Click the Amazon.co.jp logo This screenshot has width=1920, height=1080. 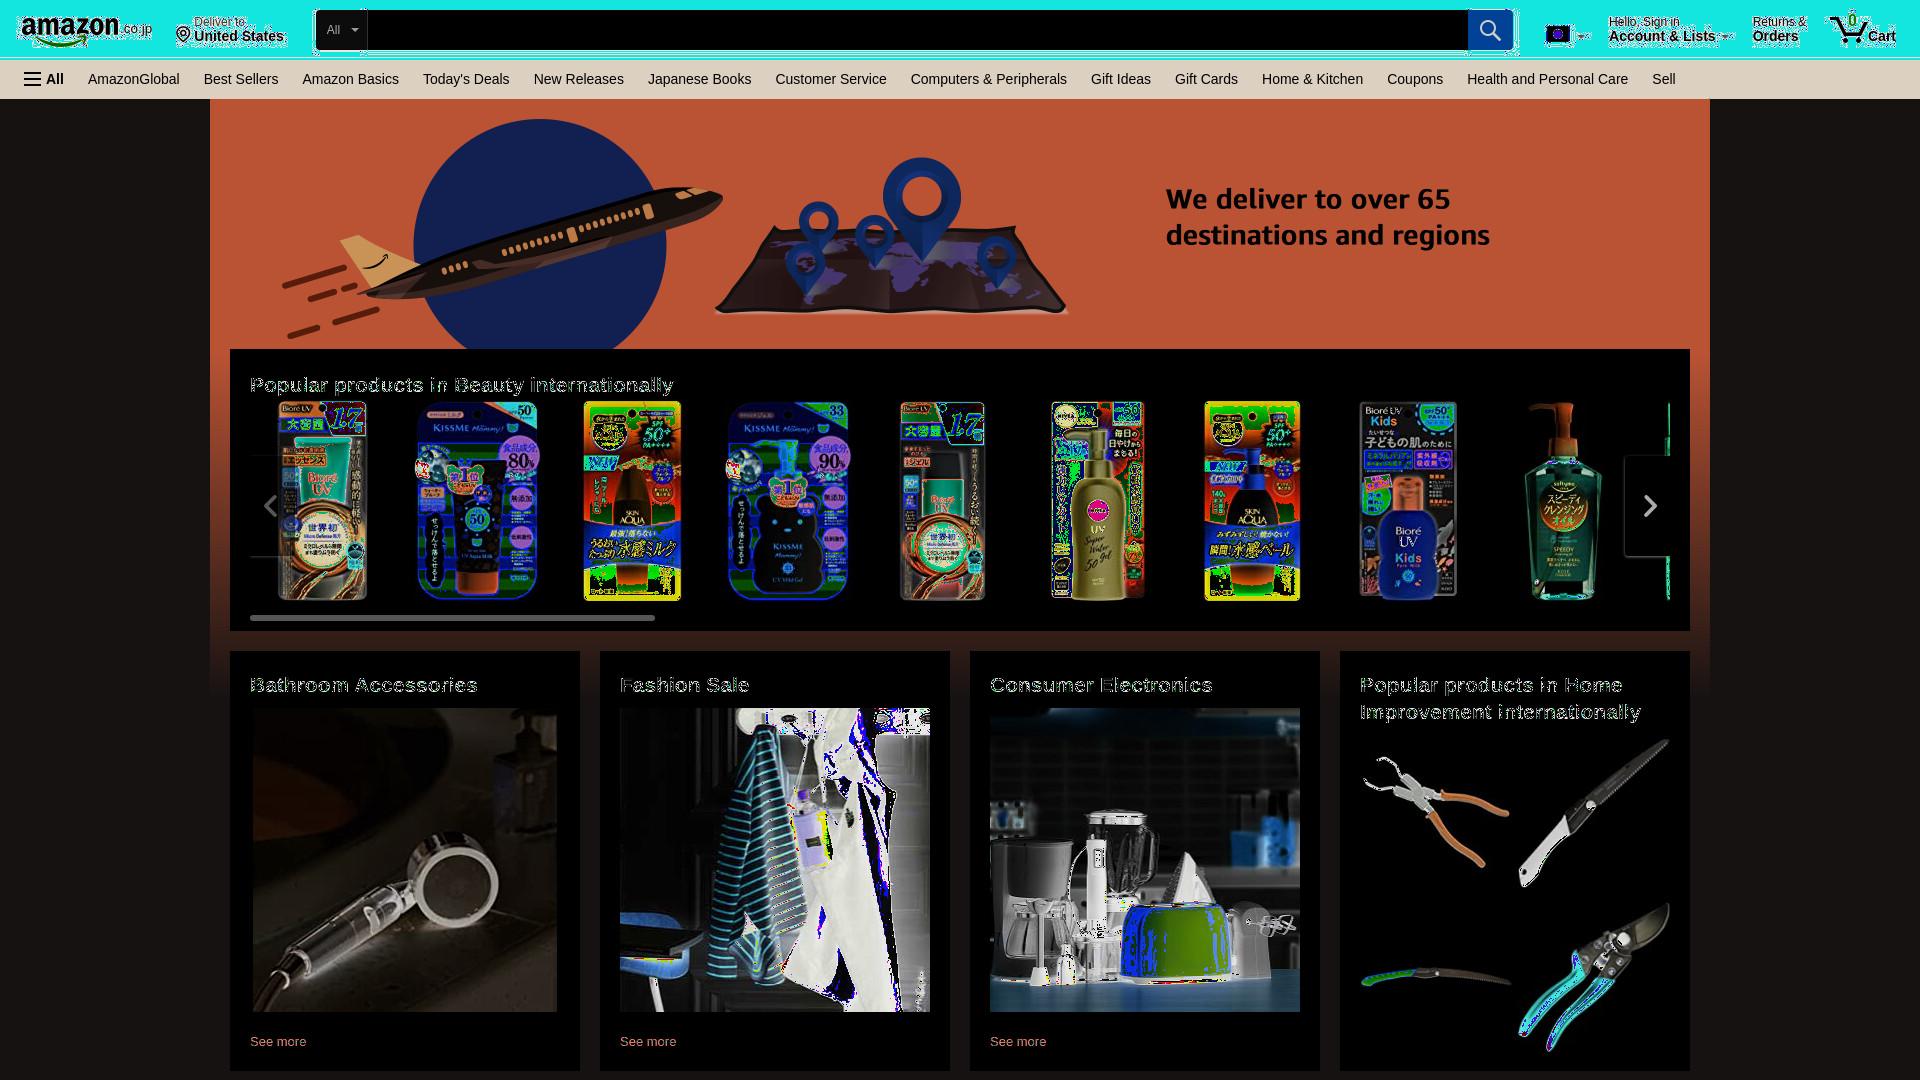86,31
